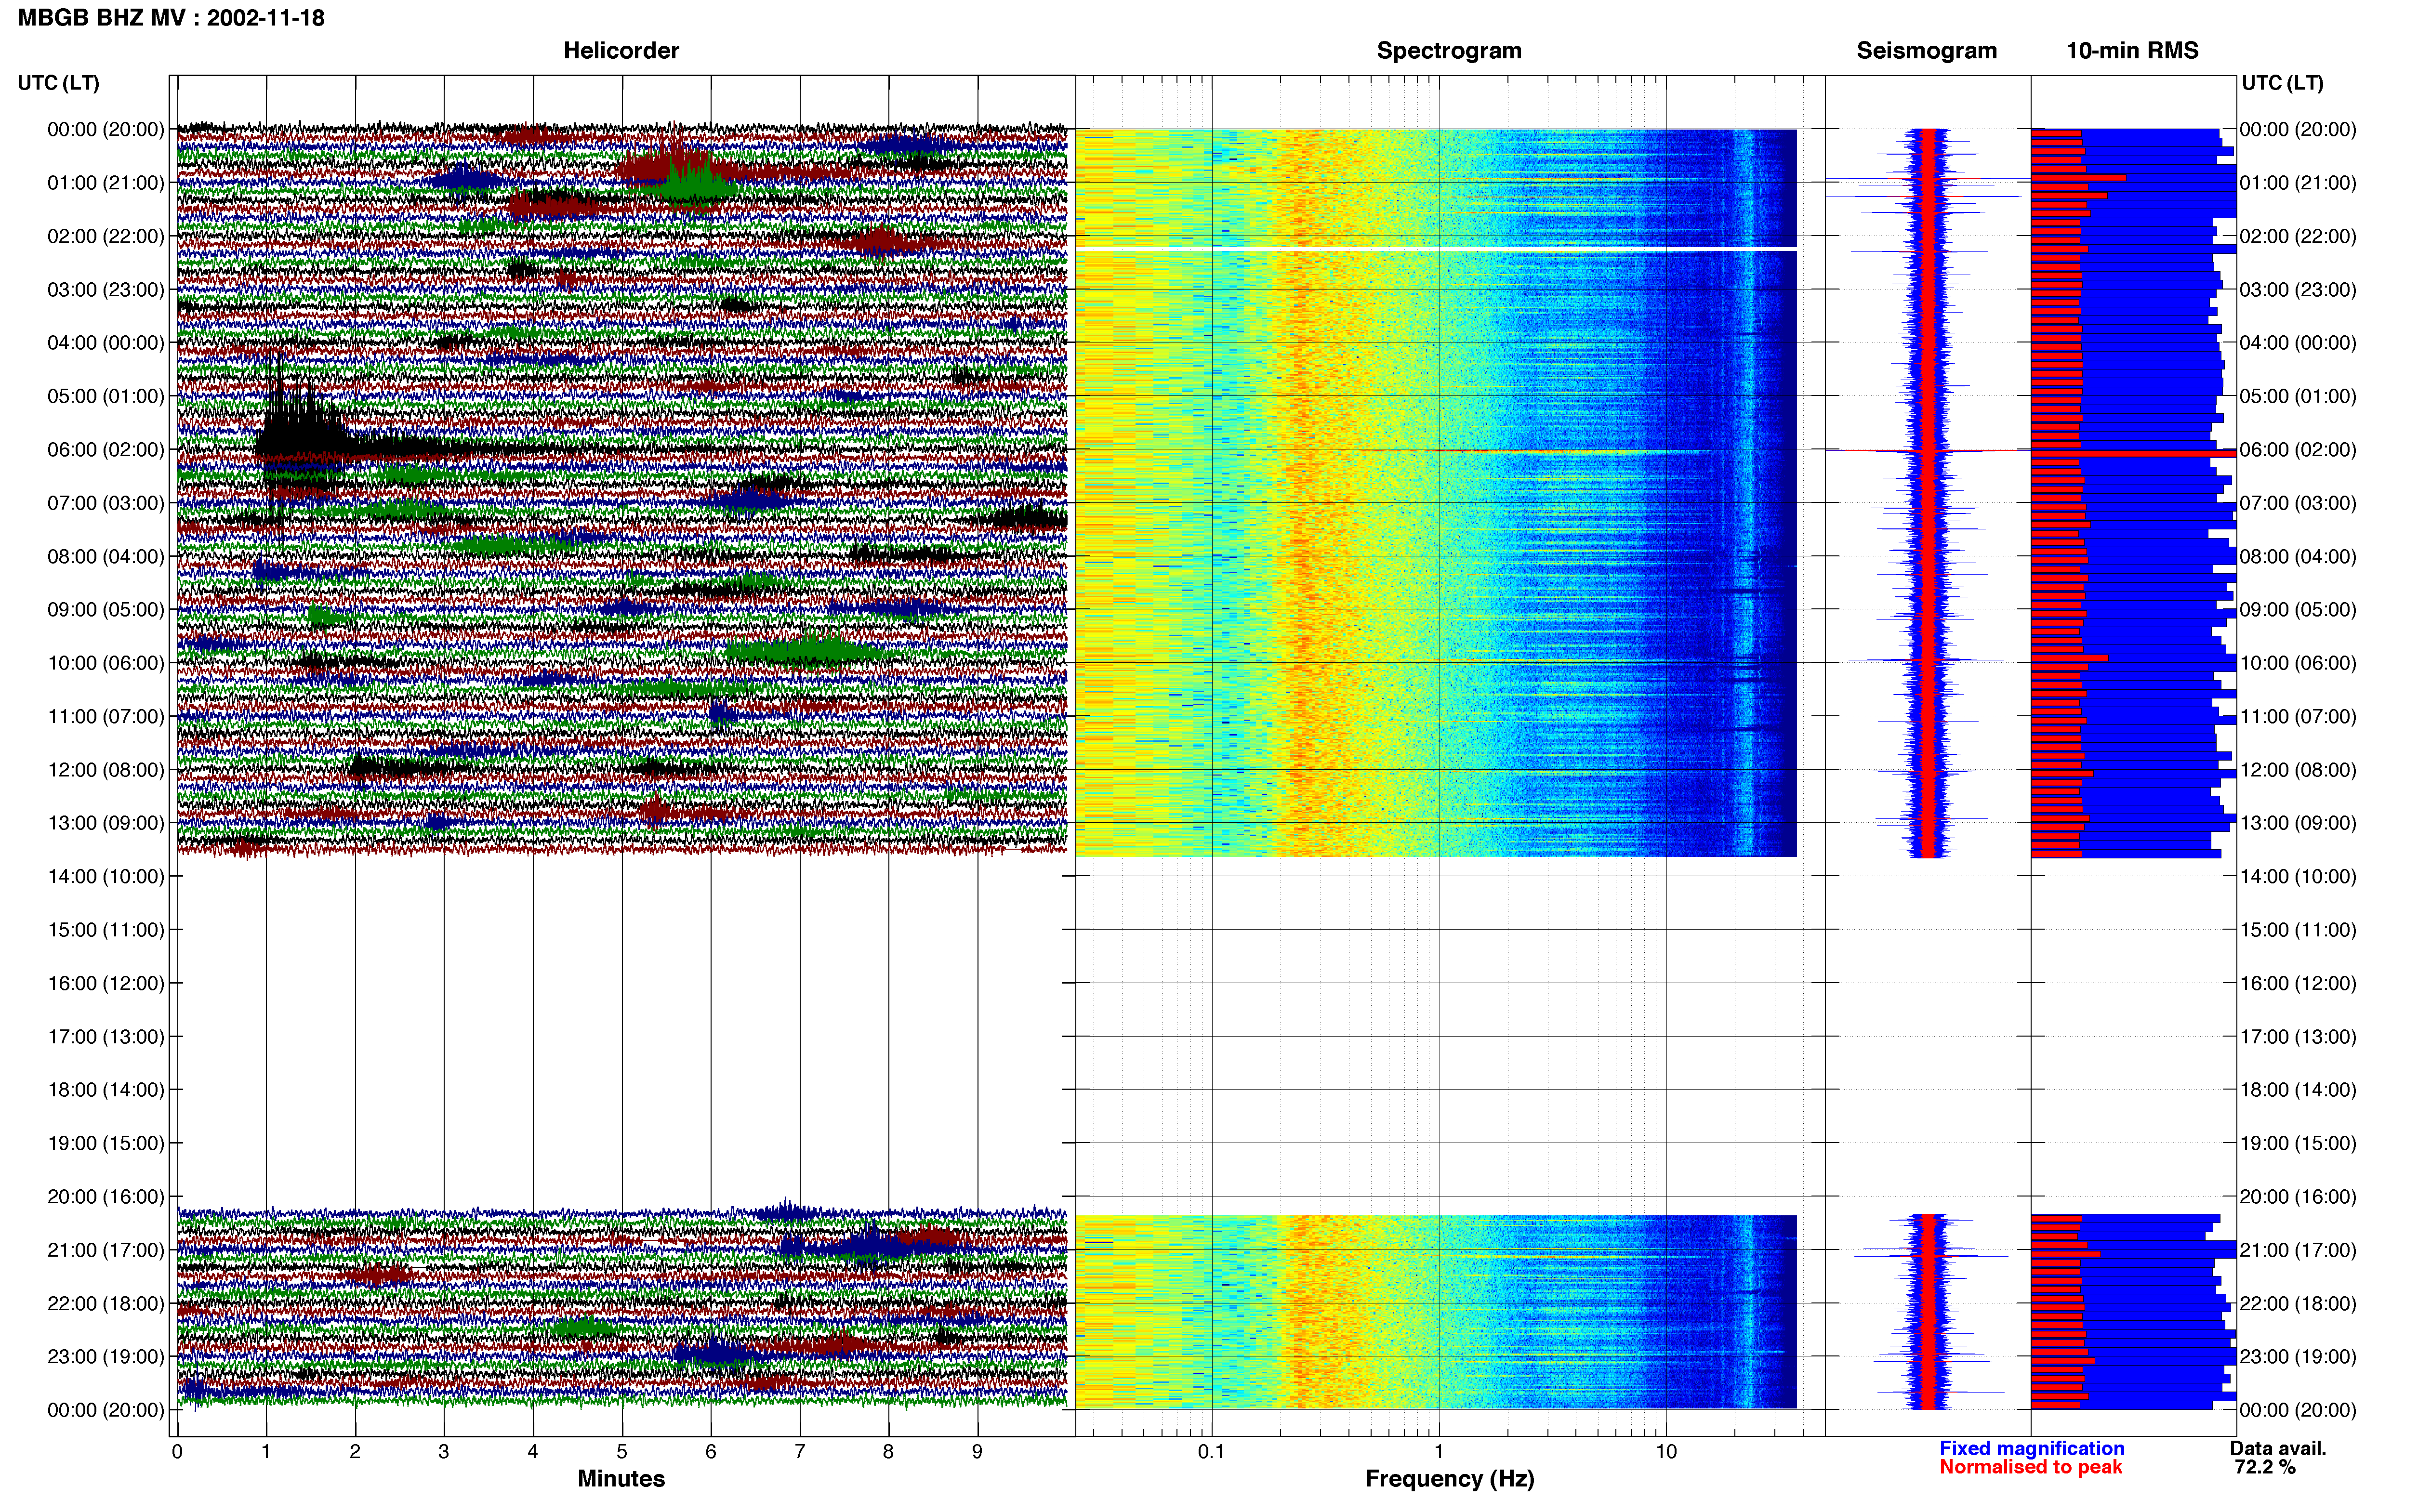2418x1512 pixels.
Task: Click the '3' minutes tick label
Action: pos(443,1452)
